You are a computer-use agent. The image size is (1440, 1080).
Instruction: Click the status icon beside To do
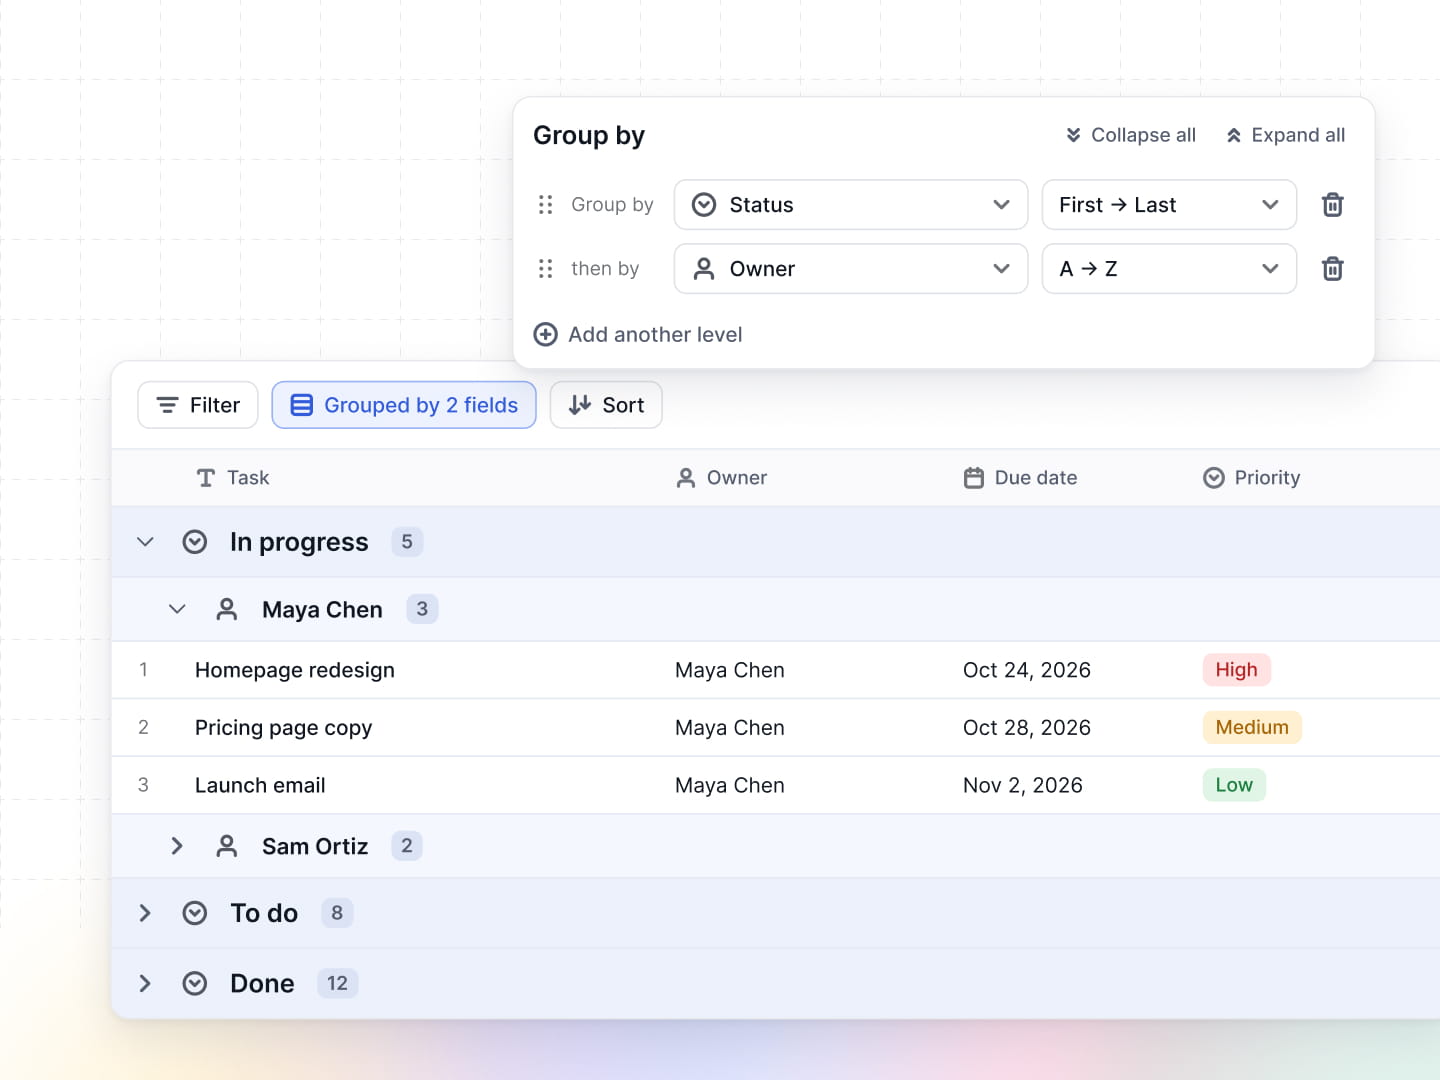click(x=195, y=913)
